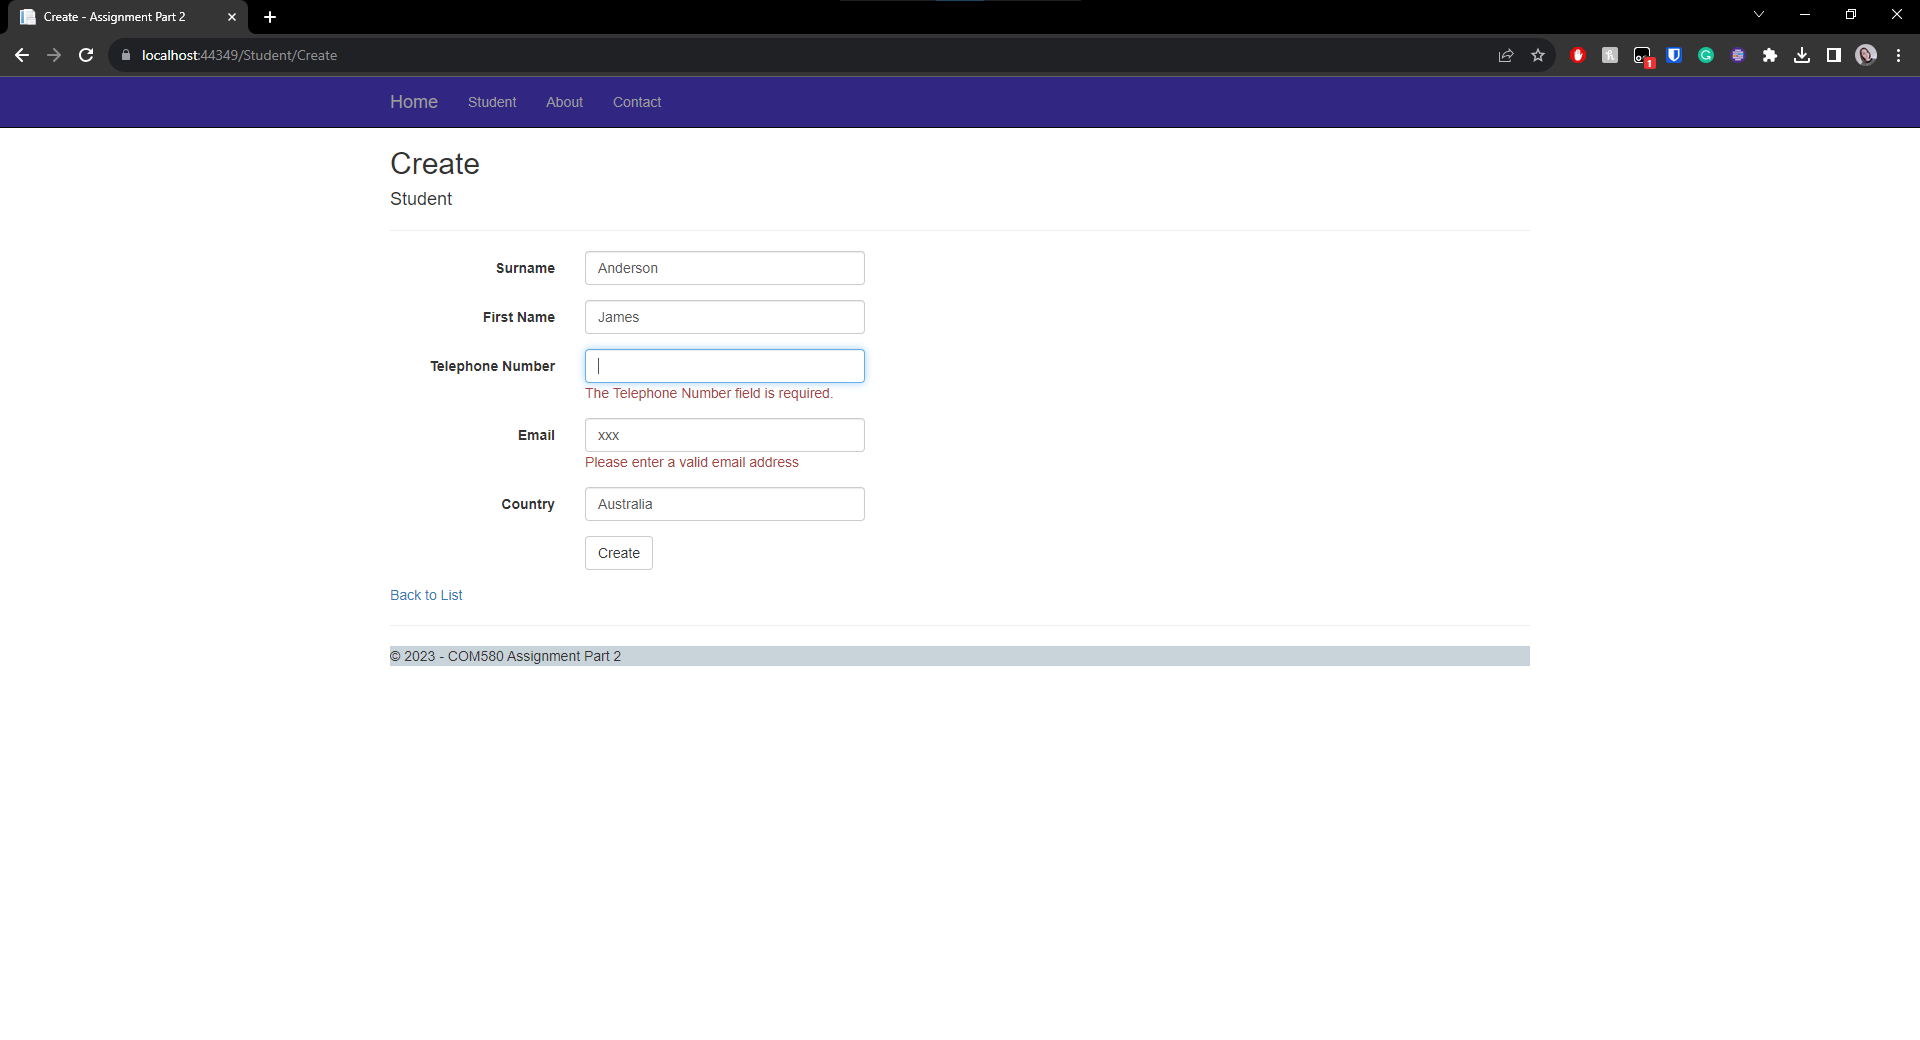The width and height of the screenshot is (1920, 1040).
Task: Switch to the Student navigation item
Action: (491, 102)
